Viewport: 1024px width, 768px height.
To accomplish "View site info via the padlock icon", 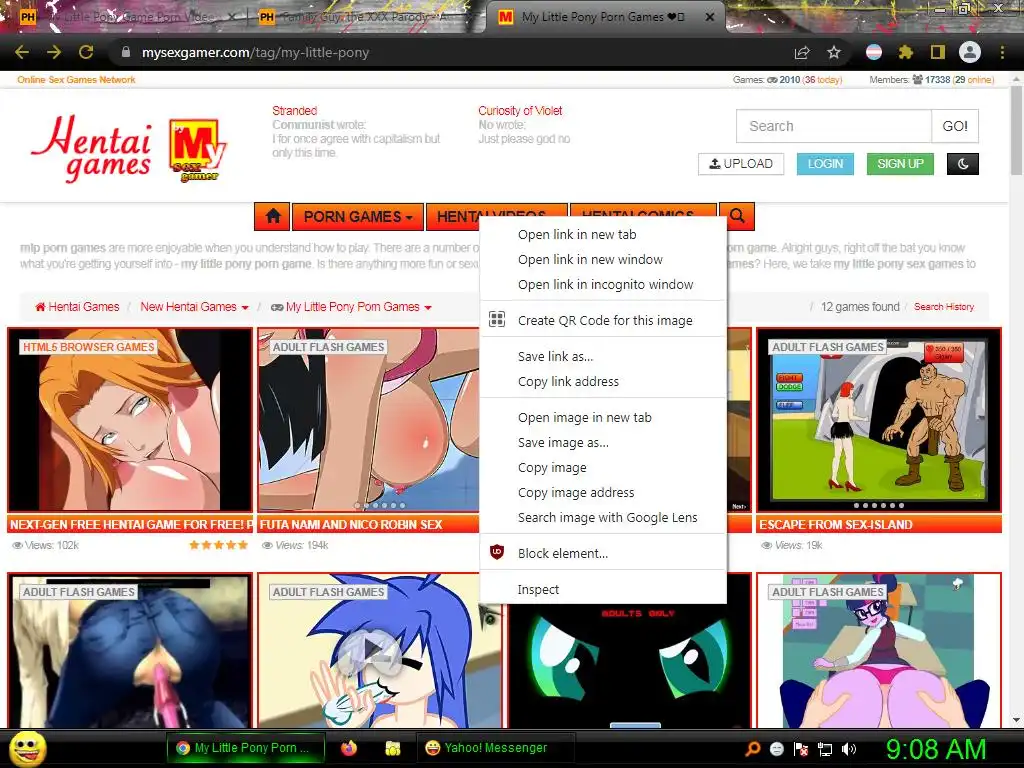I will click(x=126, y=52).
